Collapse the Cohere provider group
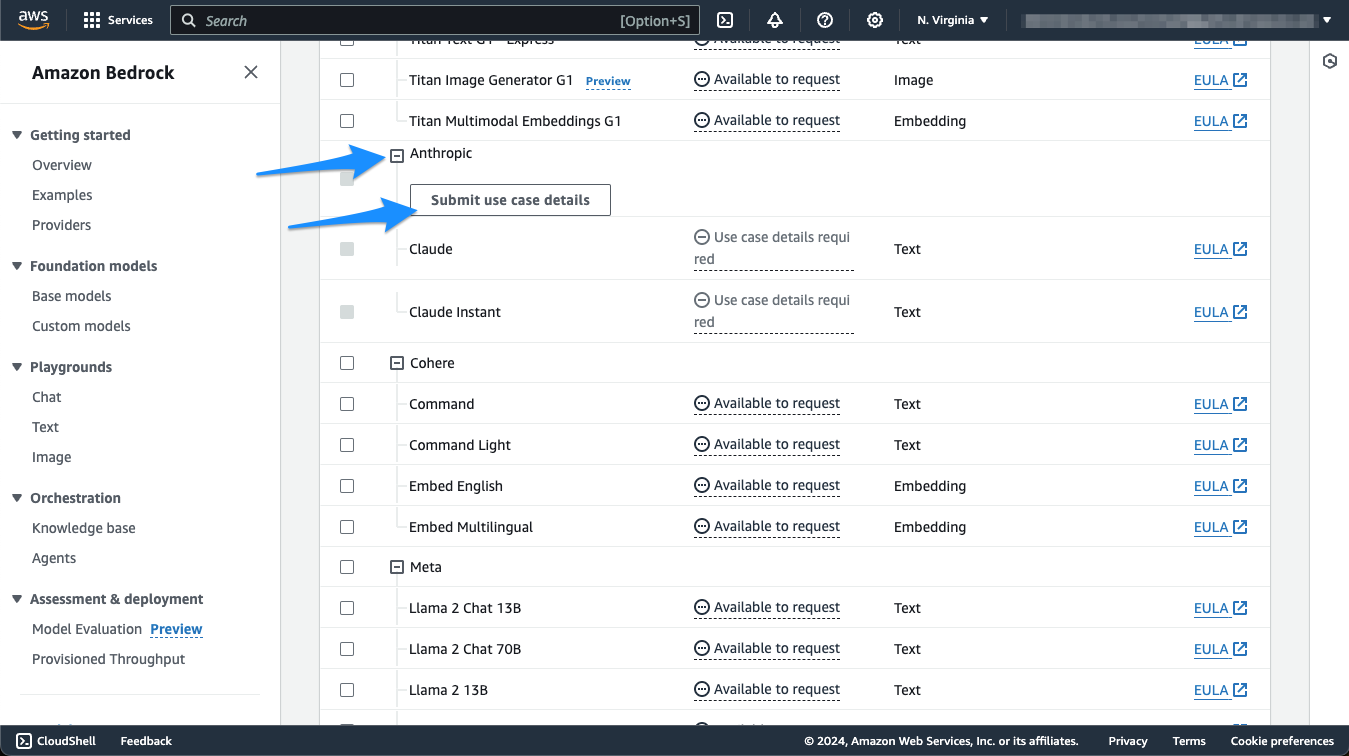Viewport: 1349px width, 756px height. click(397, 364)
